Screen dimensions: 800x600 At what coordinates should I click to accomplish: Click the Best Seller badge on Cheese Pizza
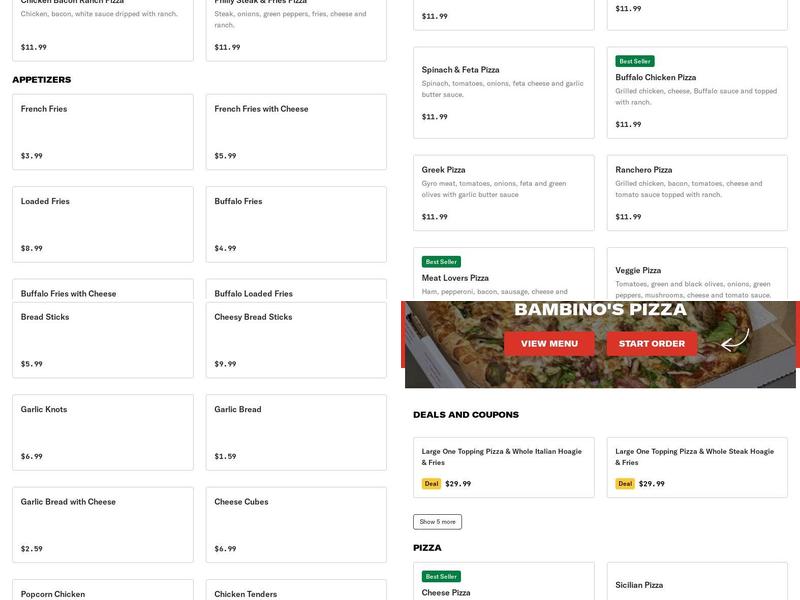441,576
